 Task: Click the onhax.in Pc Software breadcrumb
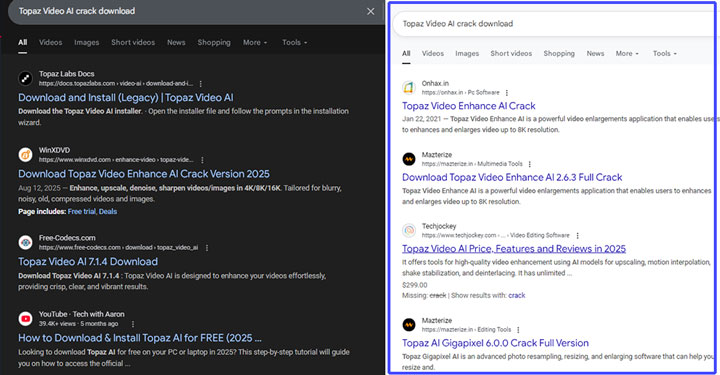(461, 93)
